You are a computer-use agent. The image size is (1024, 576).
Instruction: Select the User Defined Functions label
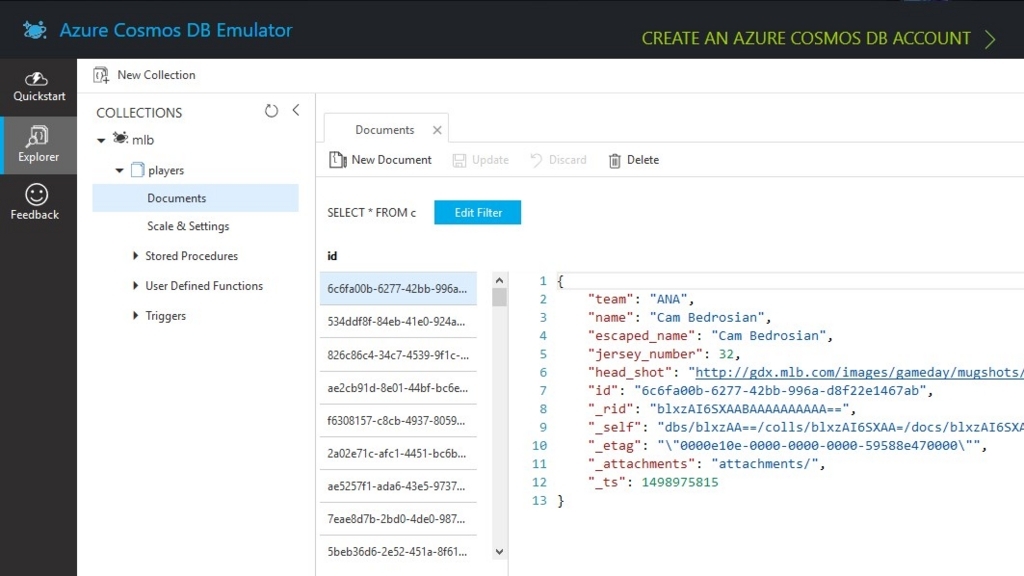[x=204, y=285]
